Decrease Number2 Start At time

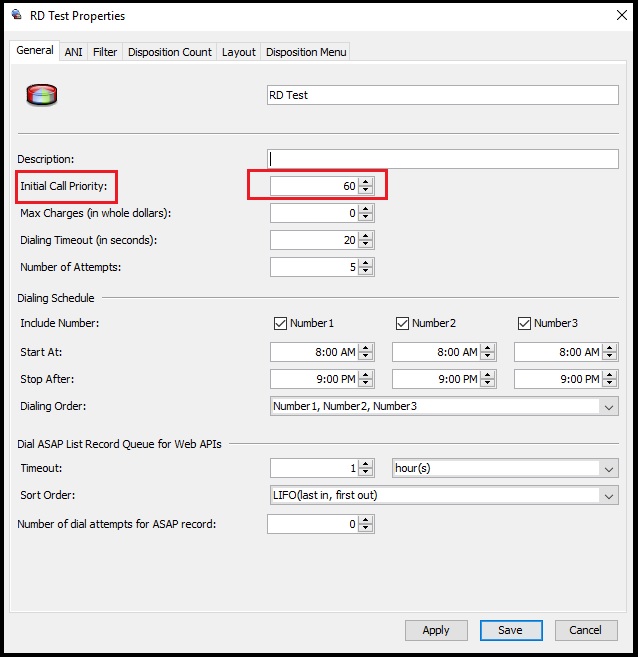(x=488, y=357)
